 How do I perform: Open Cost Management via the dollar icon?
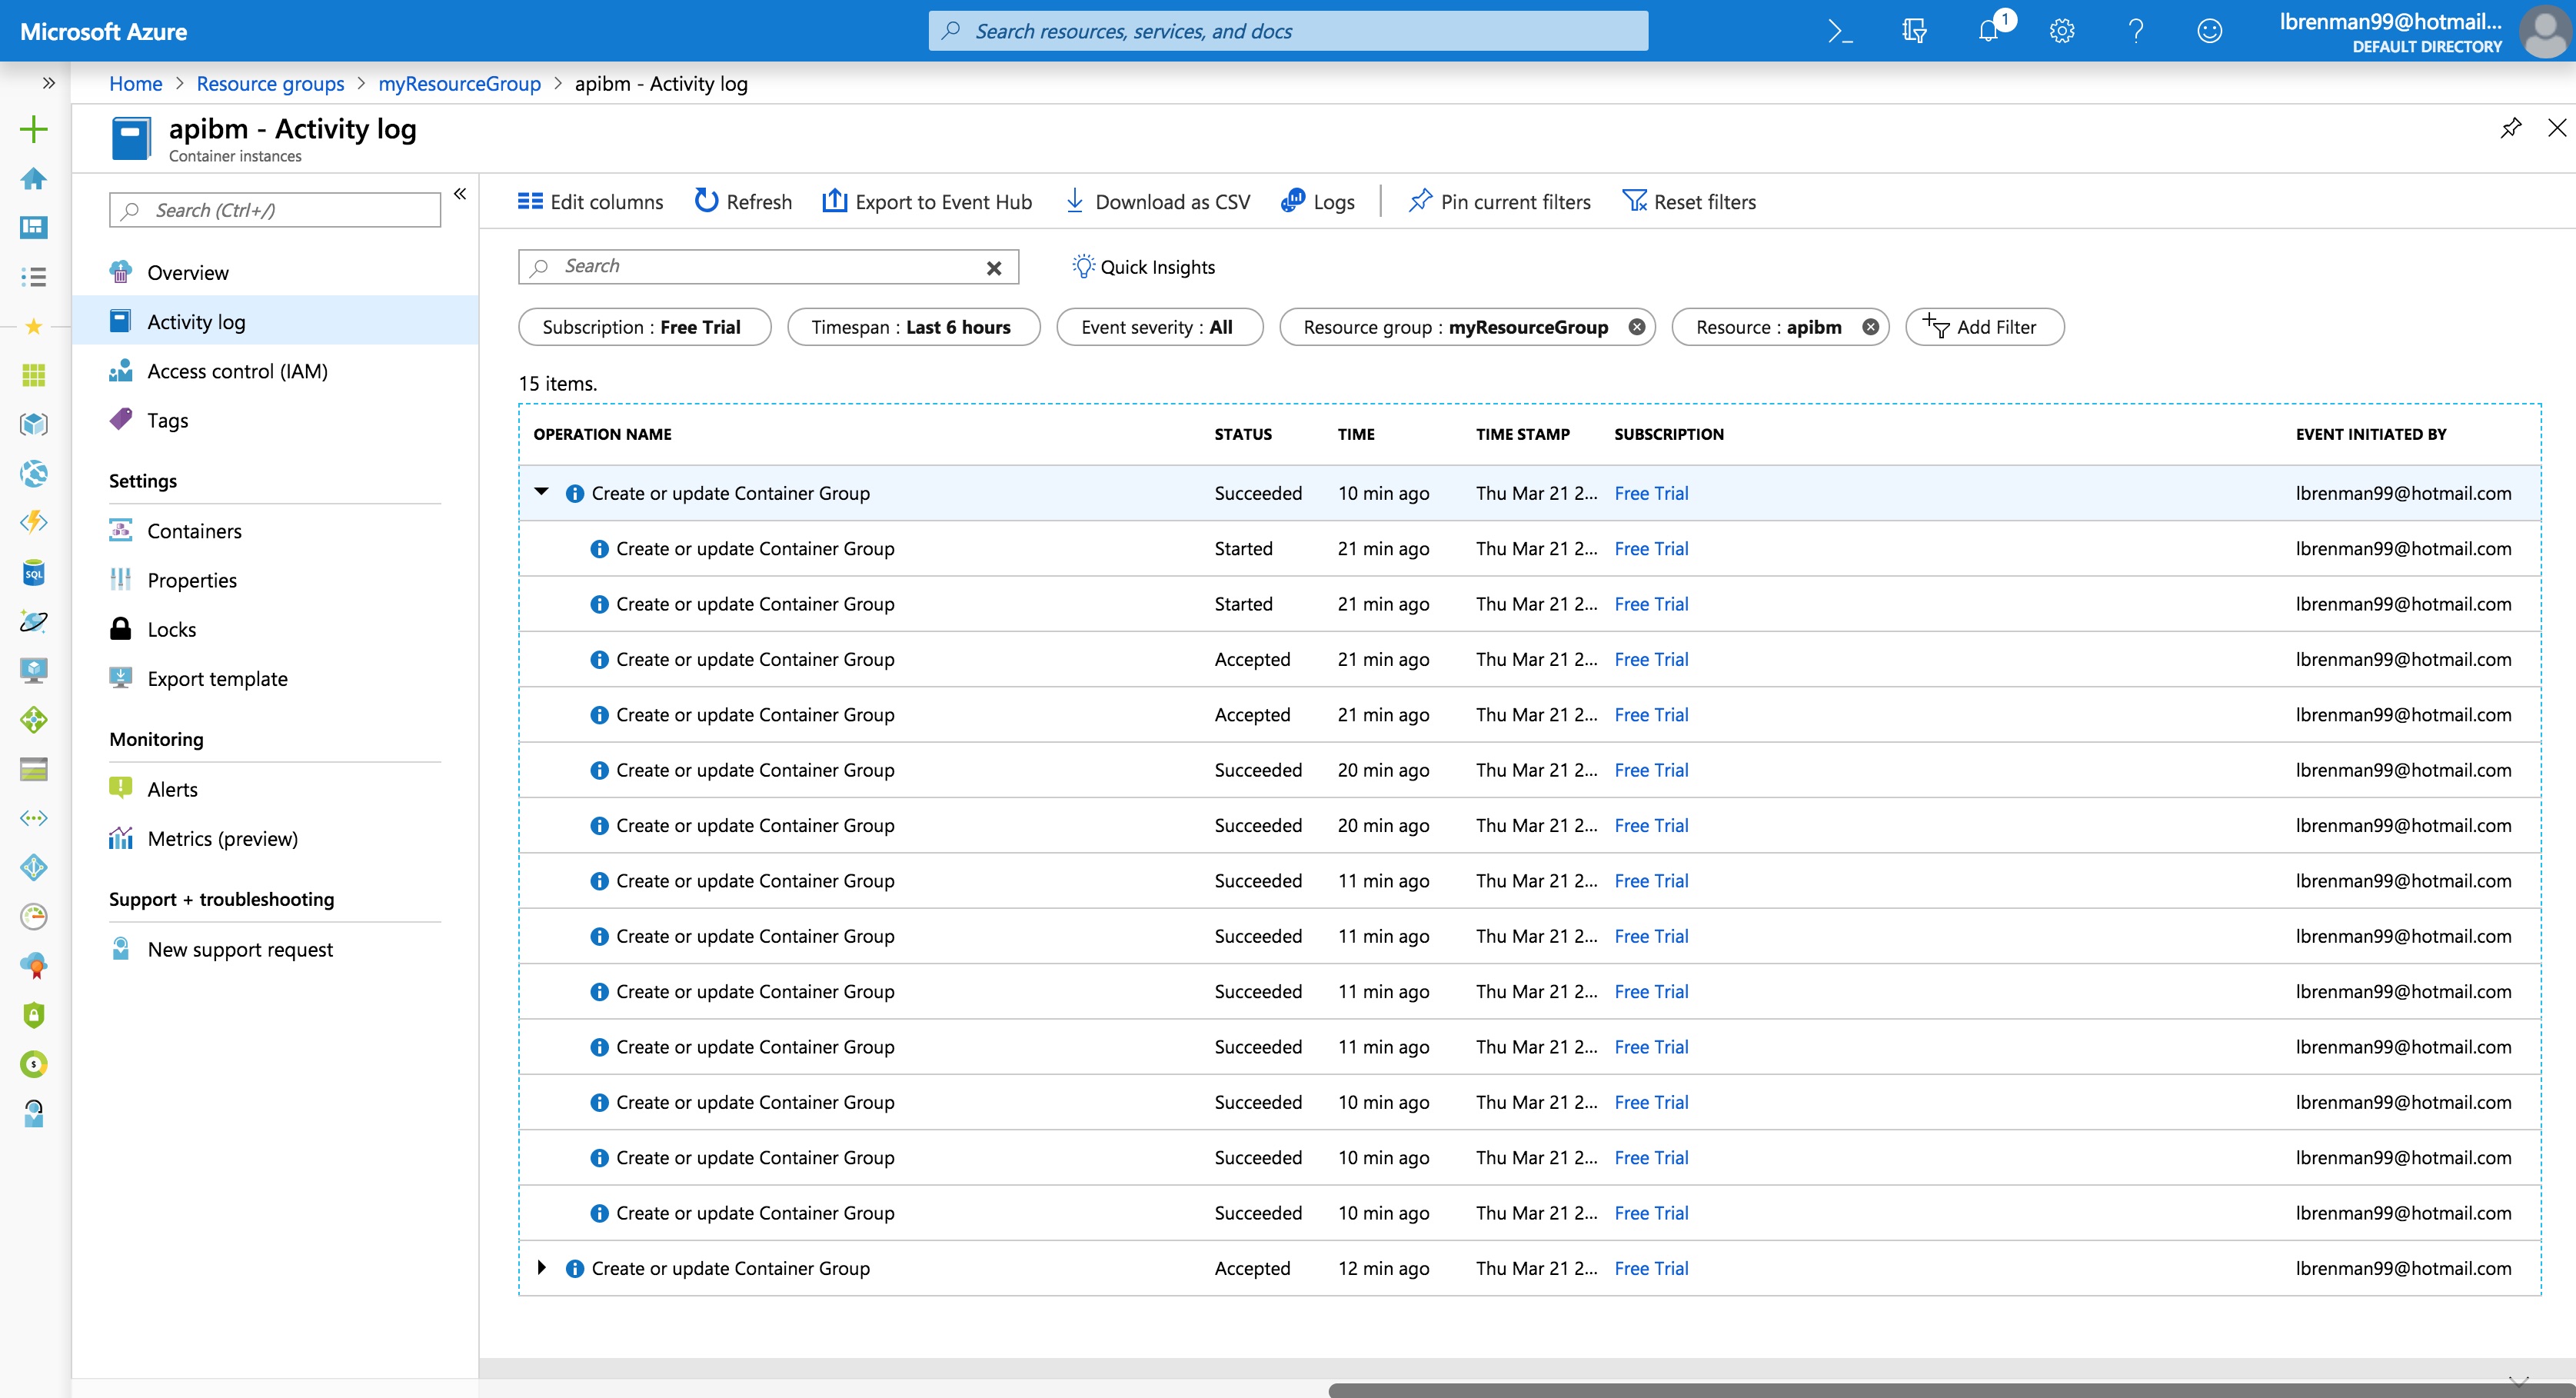tap(34, 1064)
